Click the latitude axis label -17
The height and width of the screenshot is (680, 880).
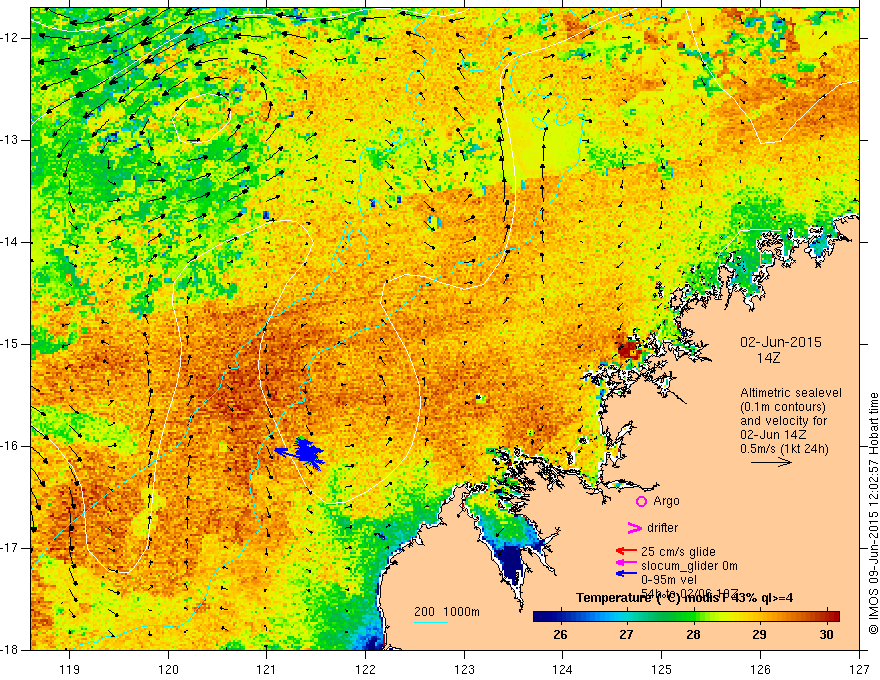(x=11, y=548)
